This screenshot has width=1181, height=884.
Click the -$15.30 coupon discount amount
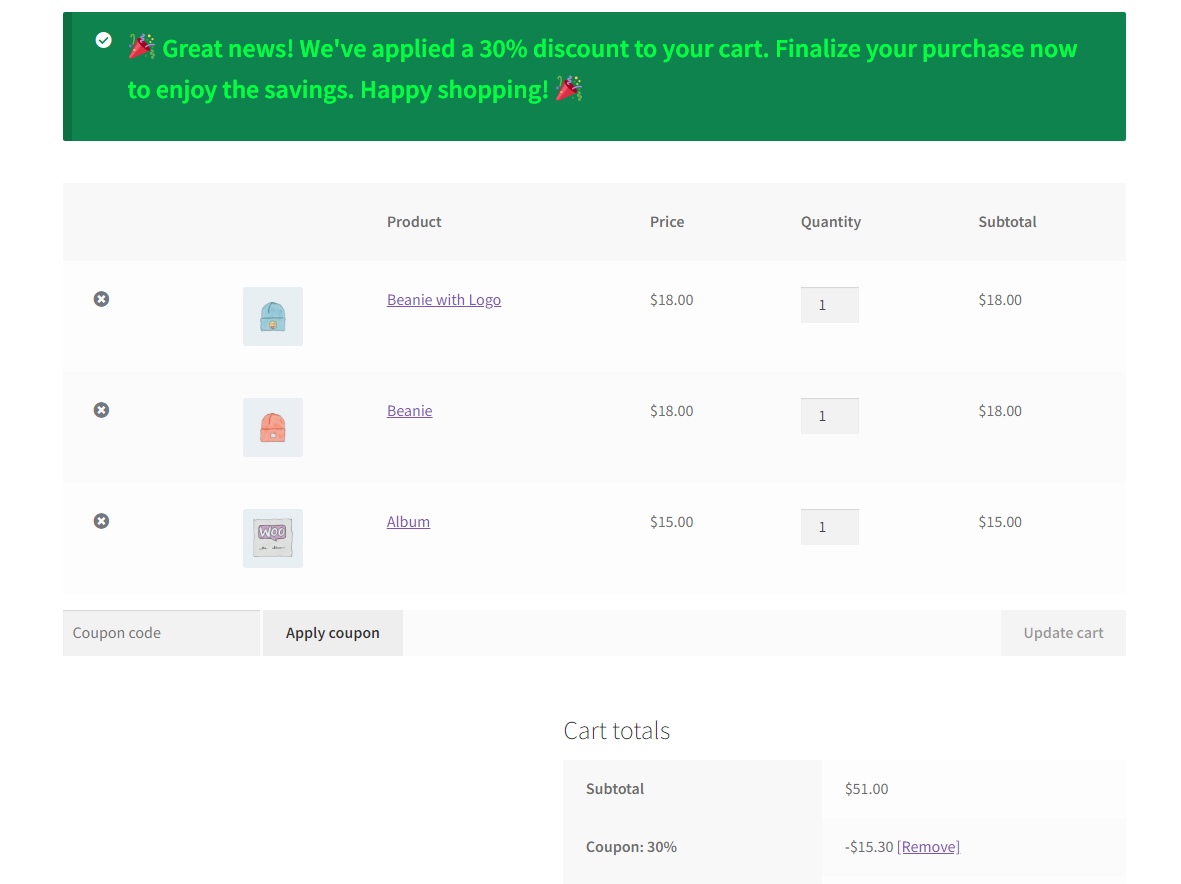point(869,847)
